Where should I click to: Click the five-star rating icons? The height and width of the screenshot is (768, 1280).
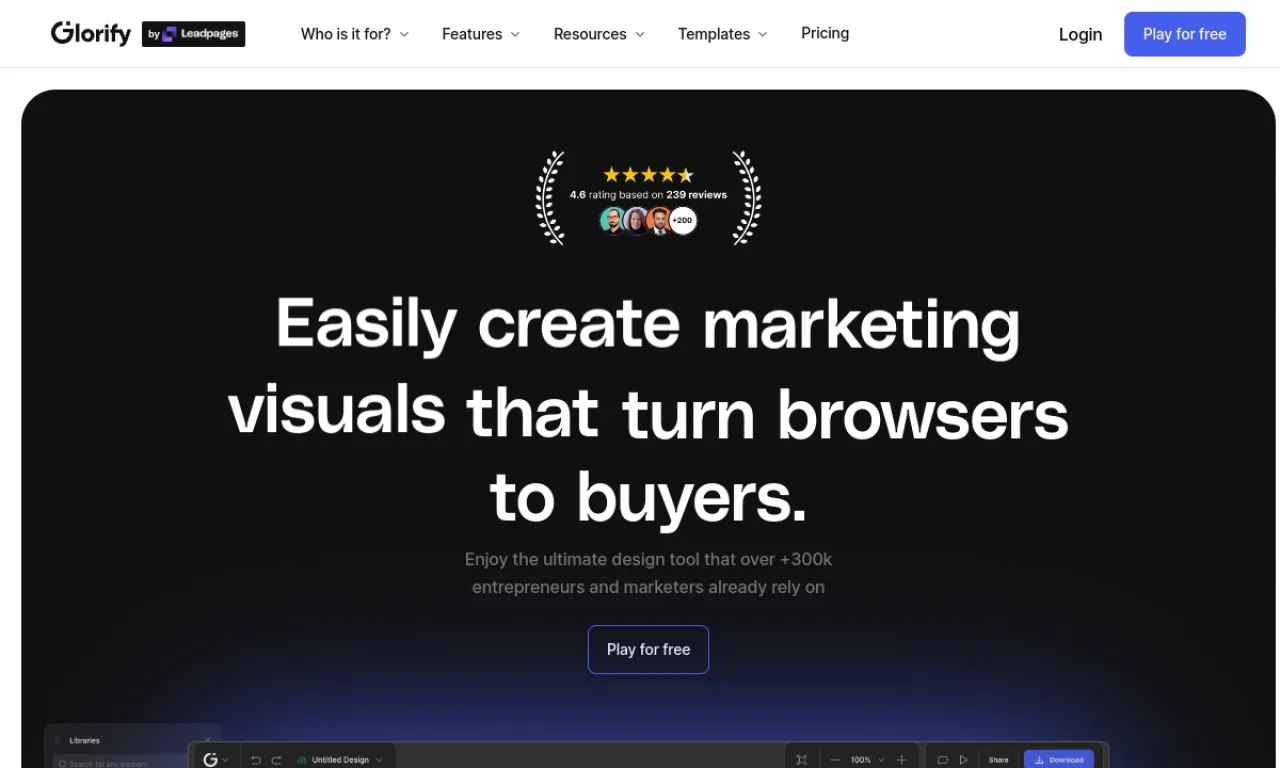point(648,175)
